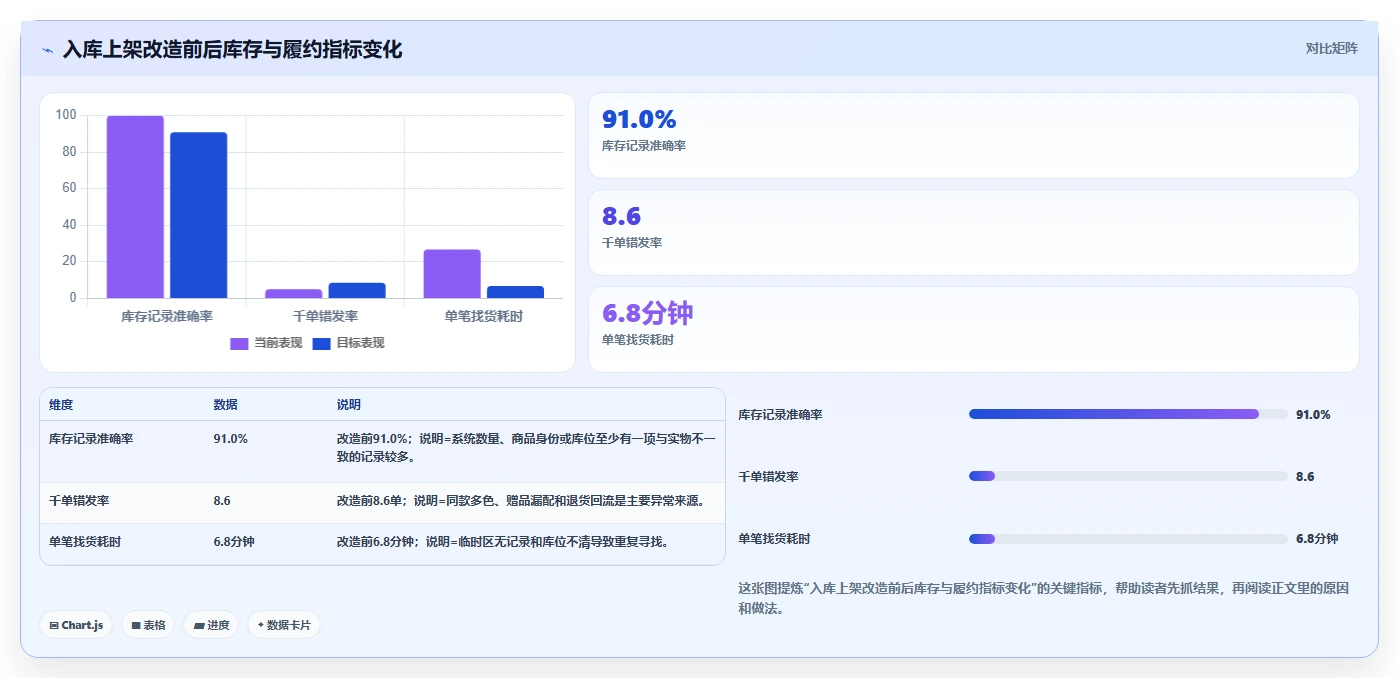The height and width of the screenshot is (678, 1399).
Task: Click the 库存记录准确率 x-axis label in the chart
Action: [167, 316]
